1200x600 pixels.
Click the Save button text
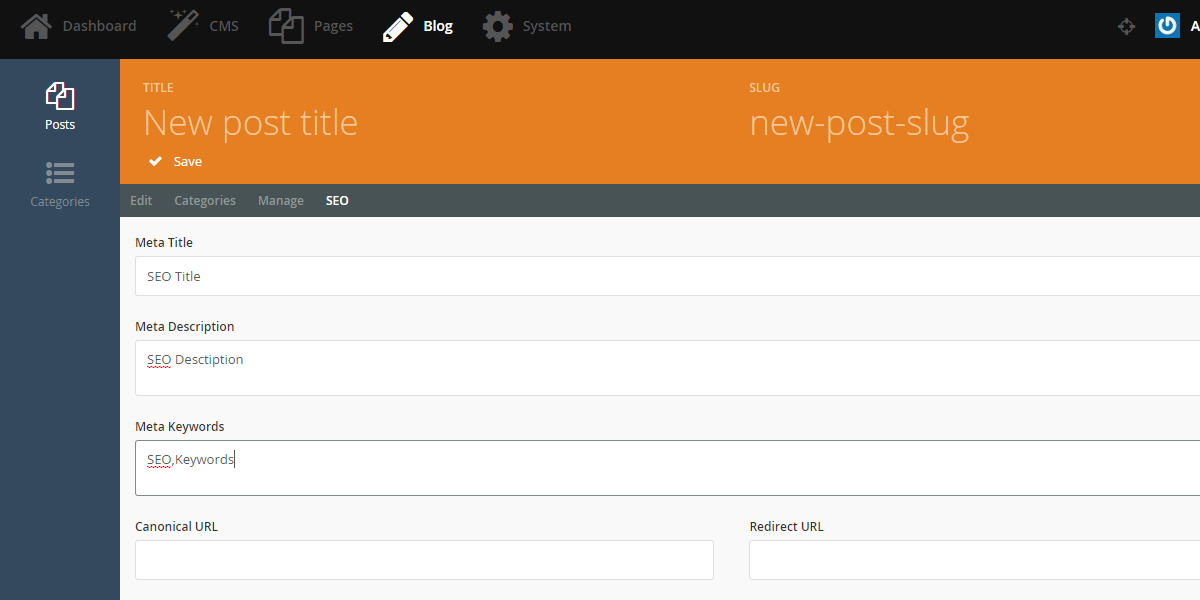click(x=188, y=161)
